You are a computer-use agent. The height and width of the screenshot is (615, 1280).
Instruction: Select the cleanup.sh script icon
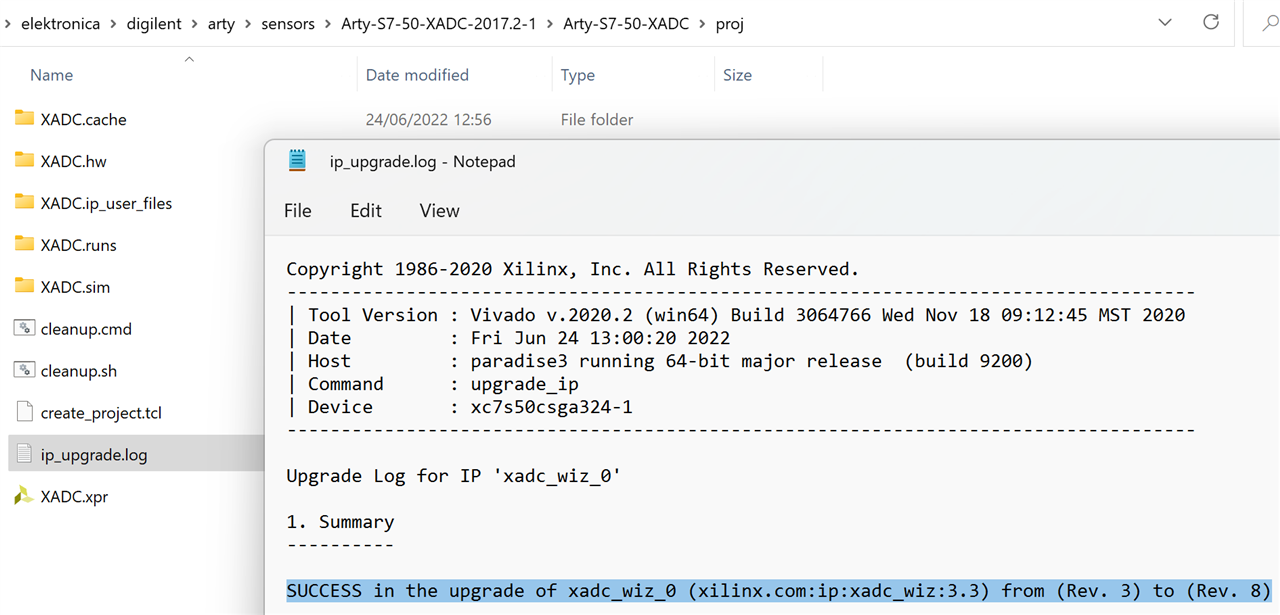(25, 370)
